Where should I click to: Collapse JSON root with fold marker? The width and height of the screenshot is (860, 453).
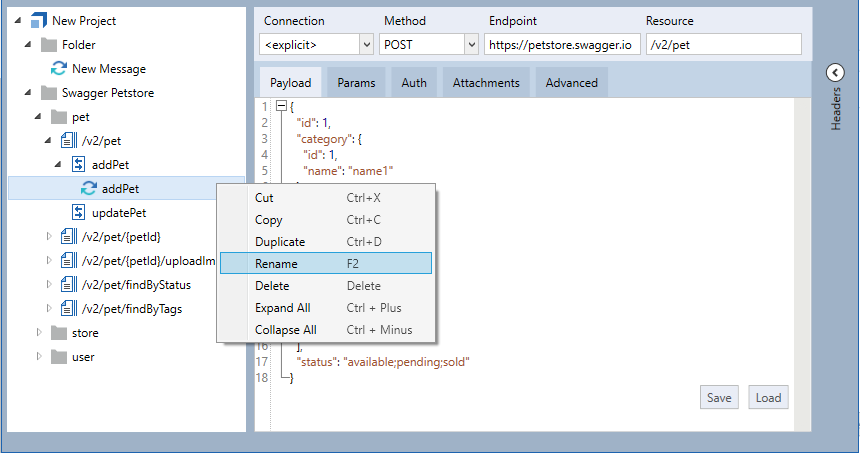(x=281, y=106)
